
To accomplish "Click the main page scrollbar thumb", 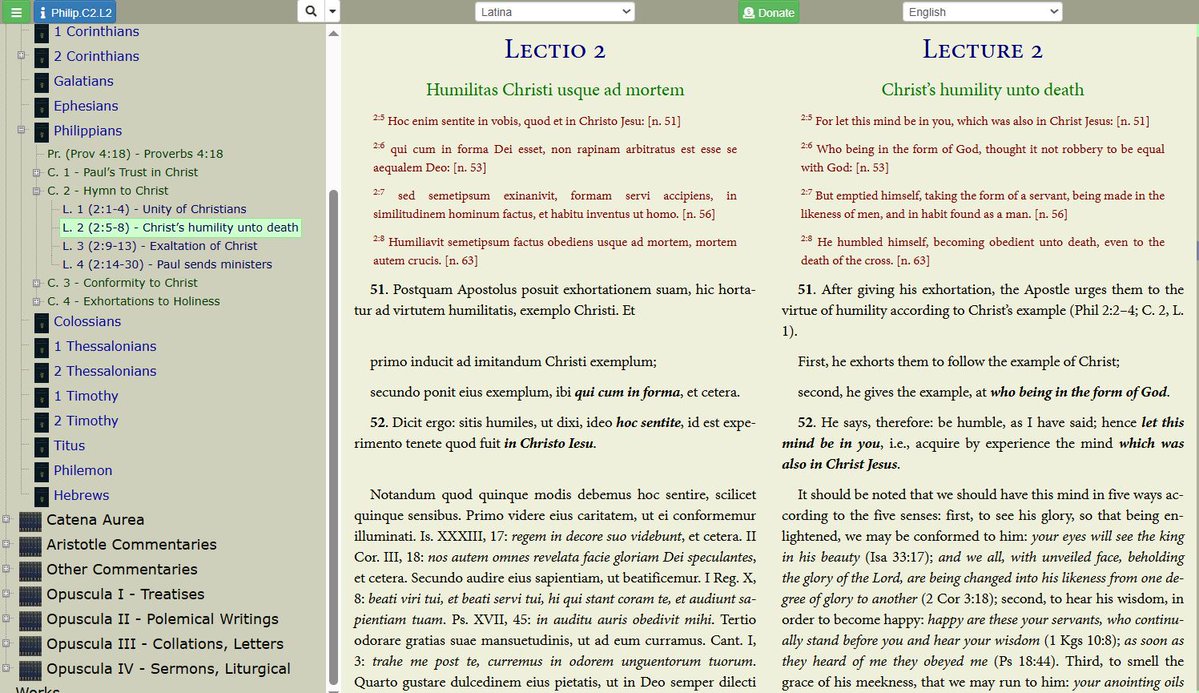I will [1196, 251].
